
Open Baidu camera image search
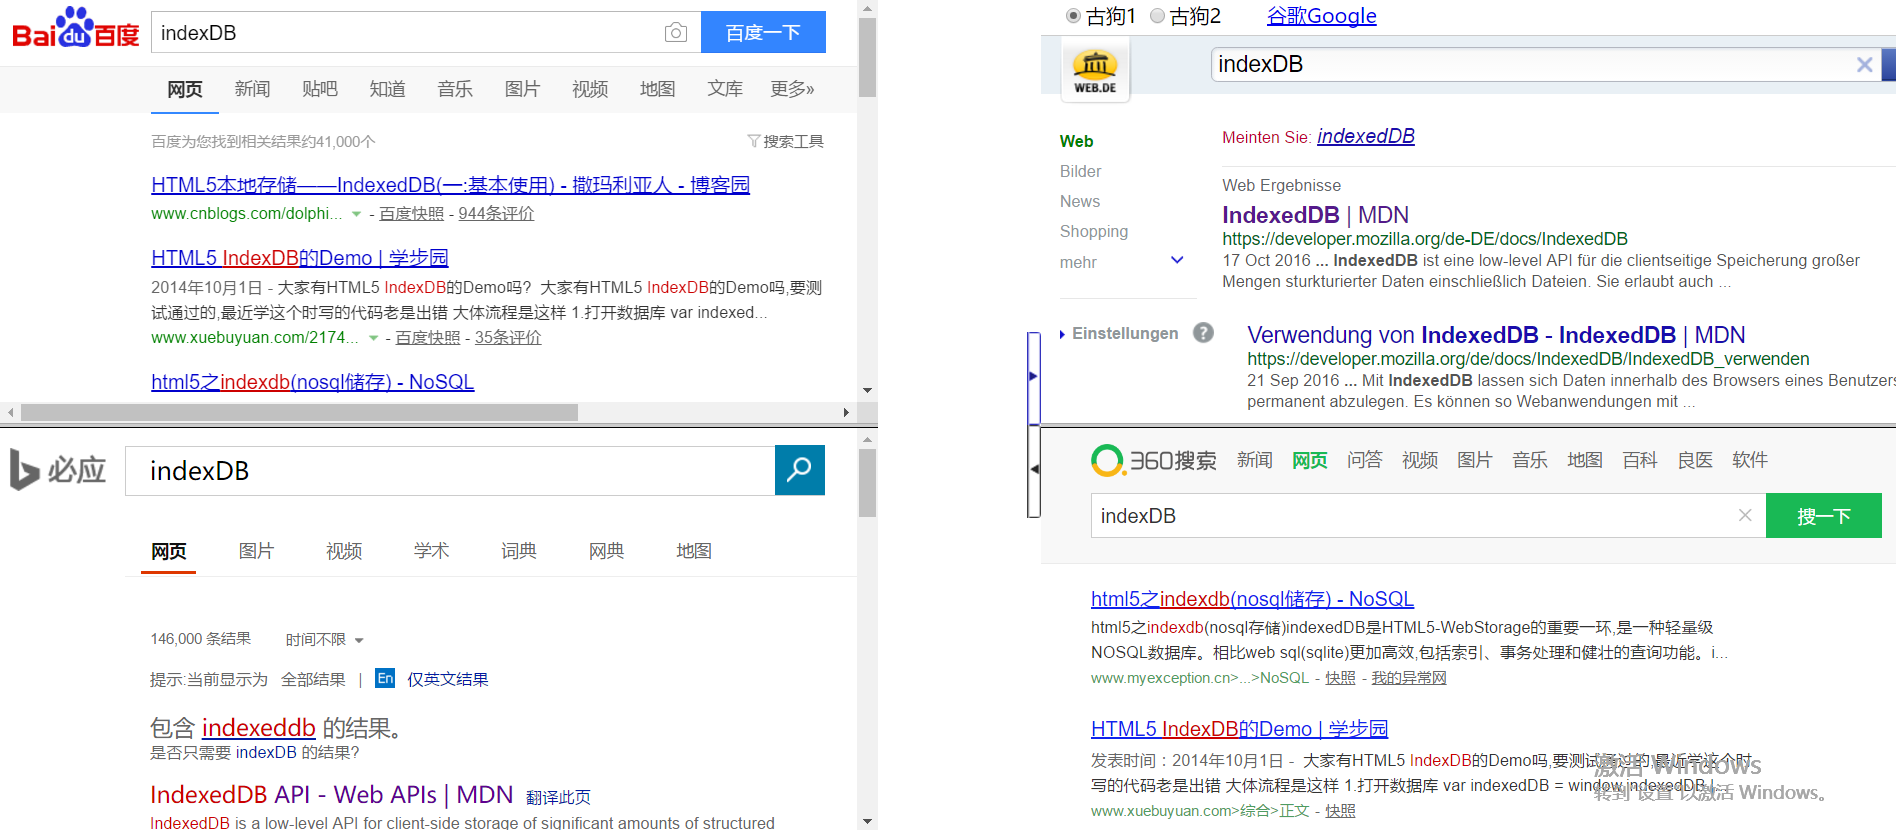[x=676, y=33]
